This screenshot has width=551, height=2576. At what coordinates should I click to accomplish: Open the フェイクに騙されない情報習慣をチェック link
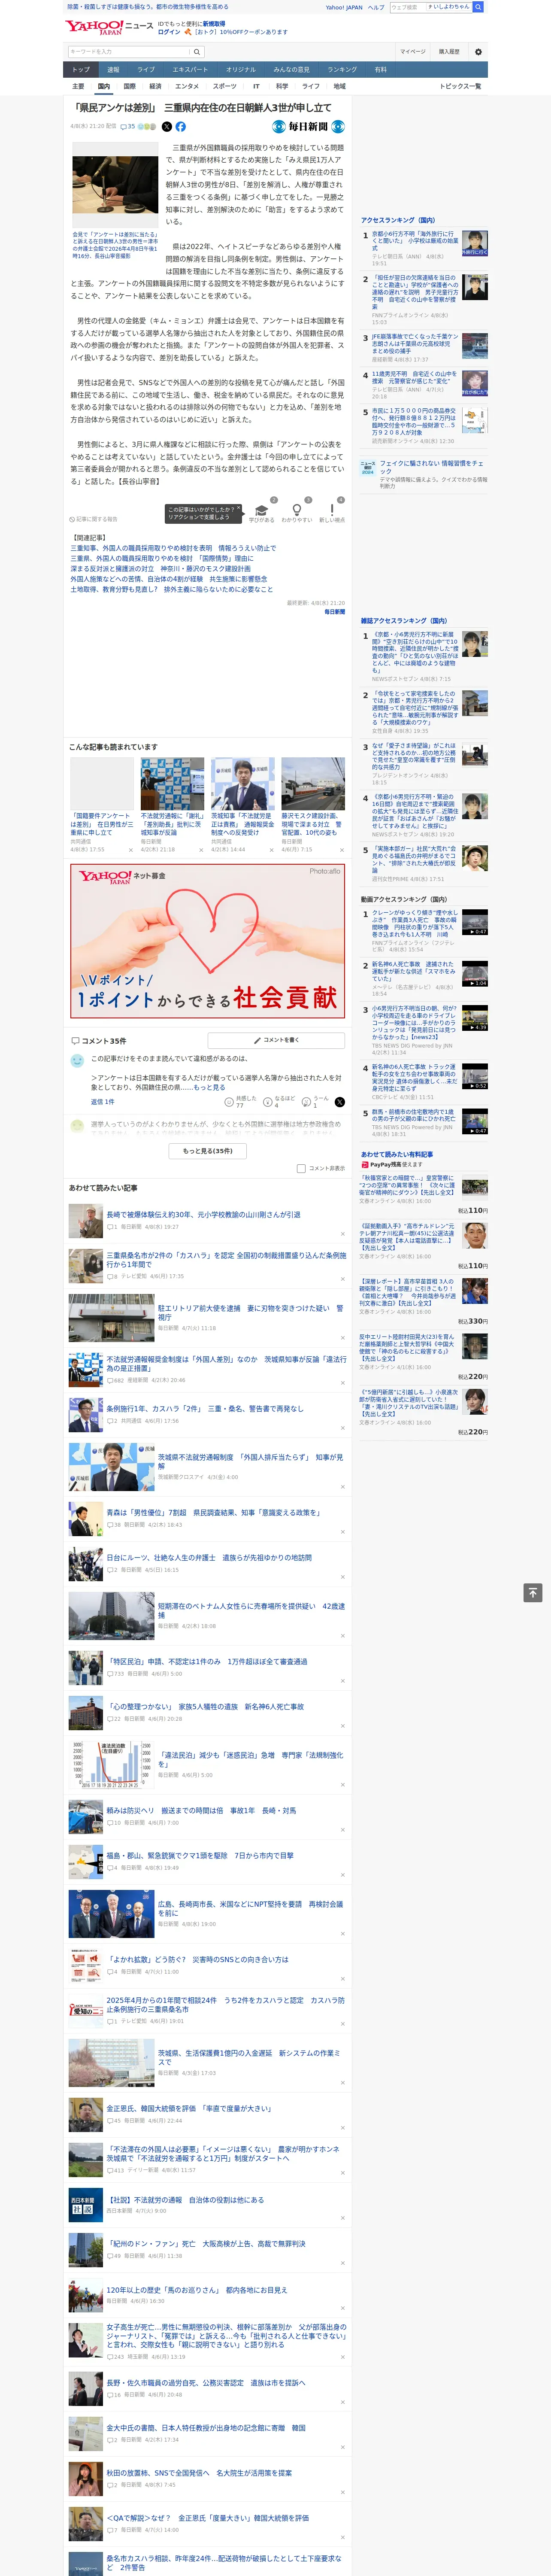tap(431, 468)
